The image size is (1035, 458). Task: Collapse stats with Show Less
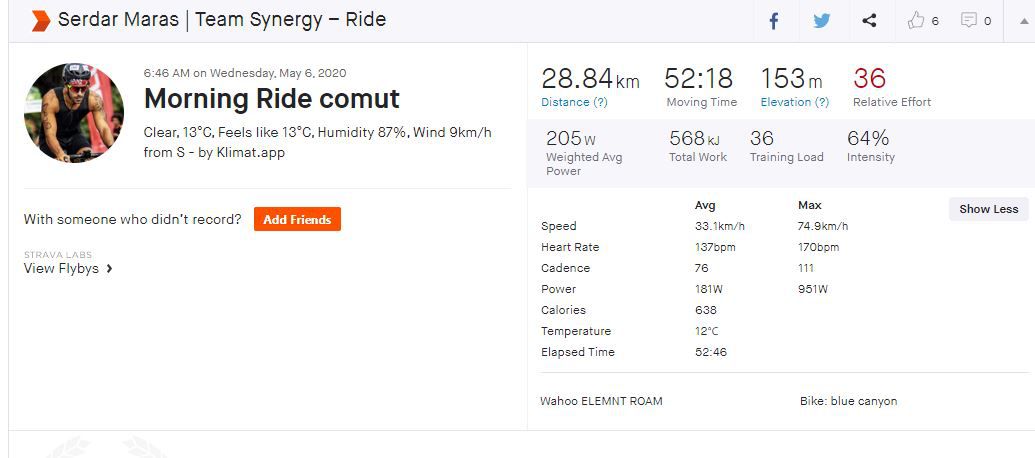[988, 209]
